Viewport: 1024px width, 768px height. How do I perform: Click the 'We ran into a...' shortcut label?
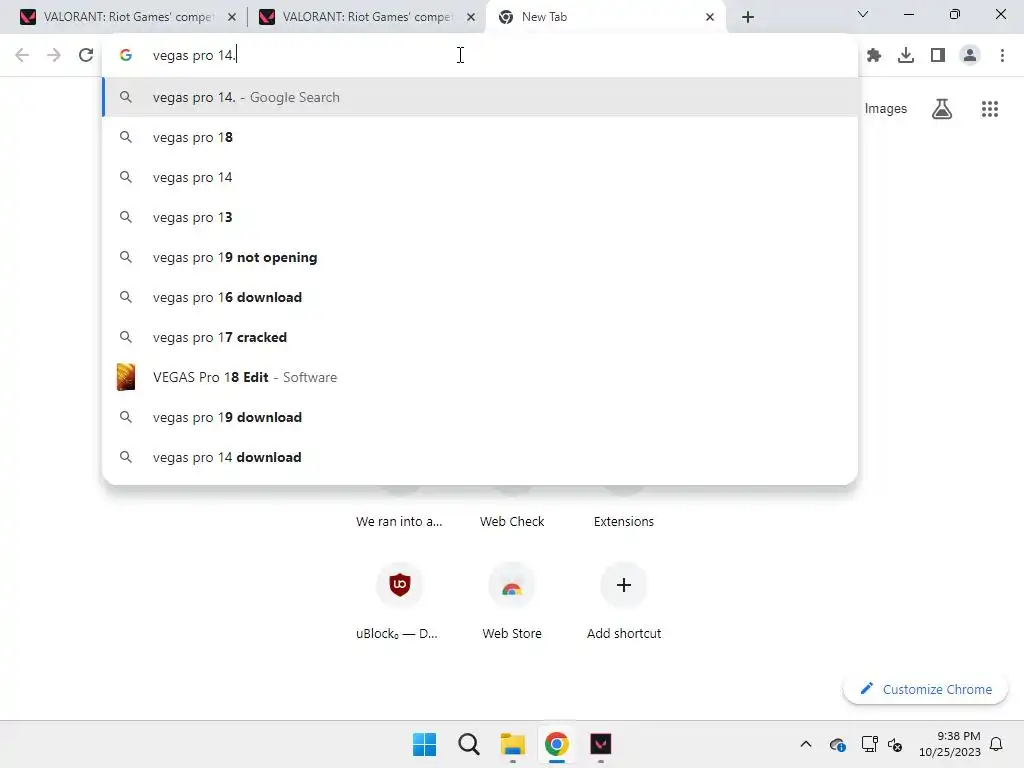(399, 521)
